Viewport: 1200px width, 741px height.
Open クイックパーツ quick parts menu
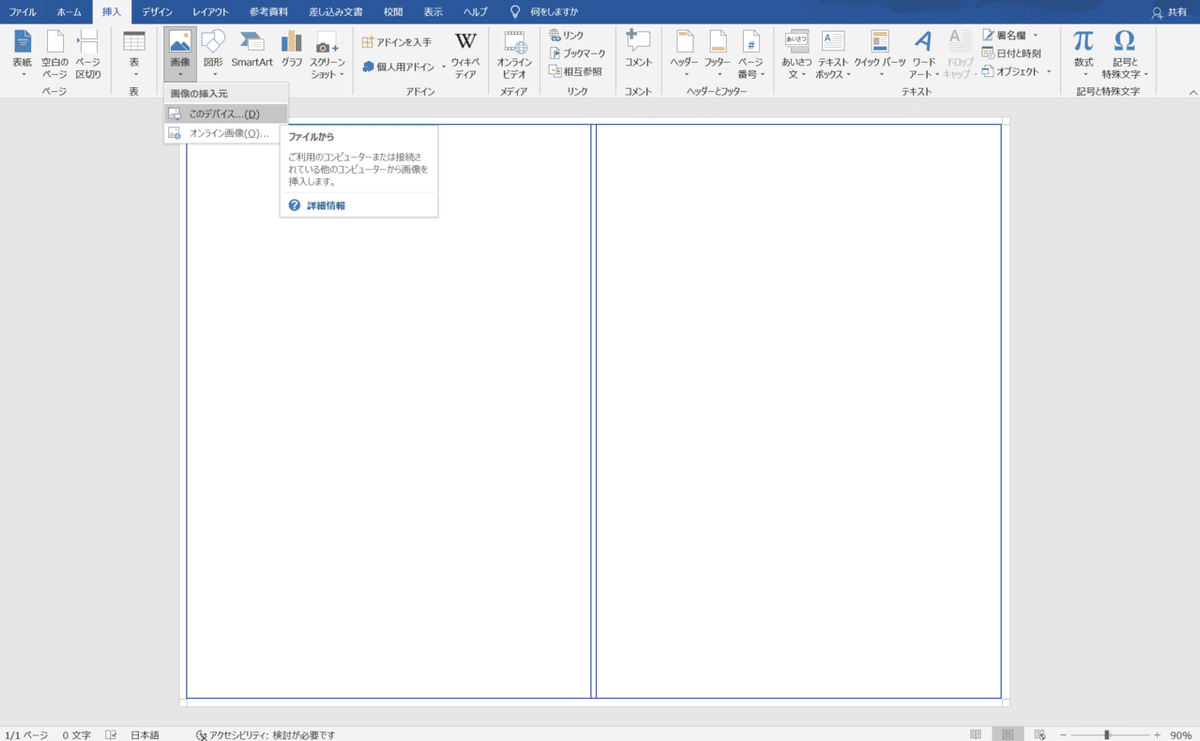point(880,55)
